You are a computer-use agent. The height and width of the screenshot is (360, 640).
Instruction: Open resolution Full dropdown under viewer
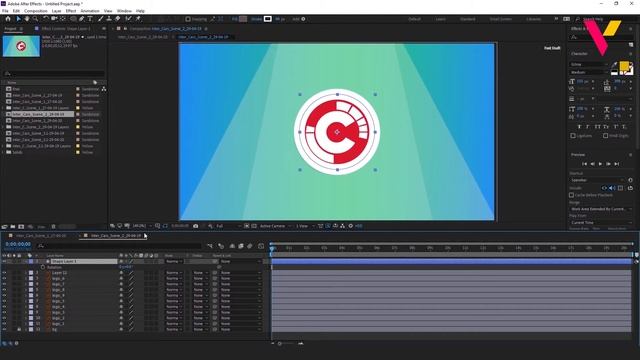point(227,226)
